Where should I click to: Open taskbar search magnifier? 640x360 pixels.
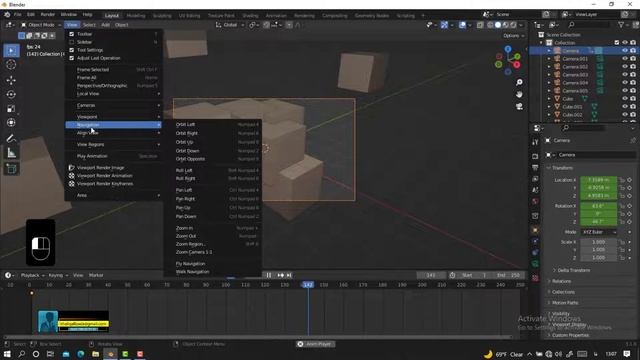coord(22,354)
